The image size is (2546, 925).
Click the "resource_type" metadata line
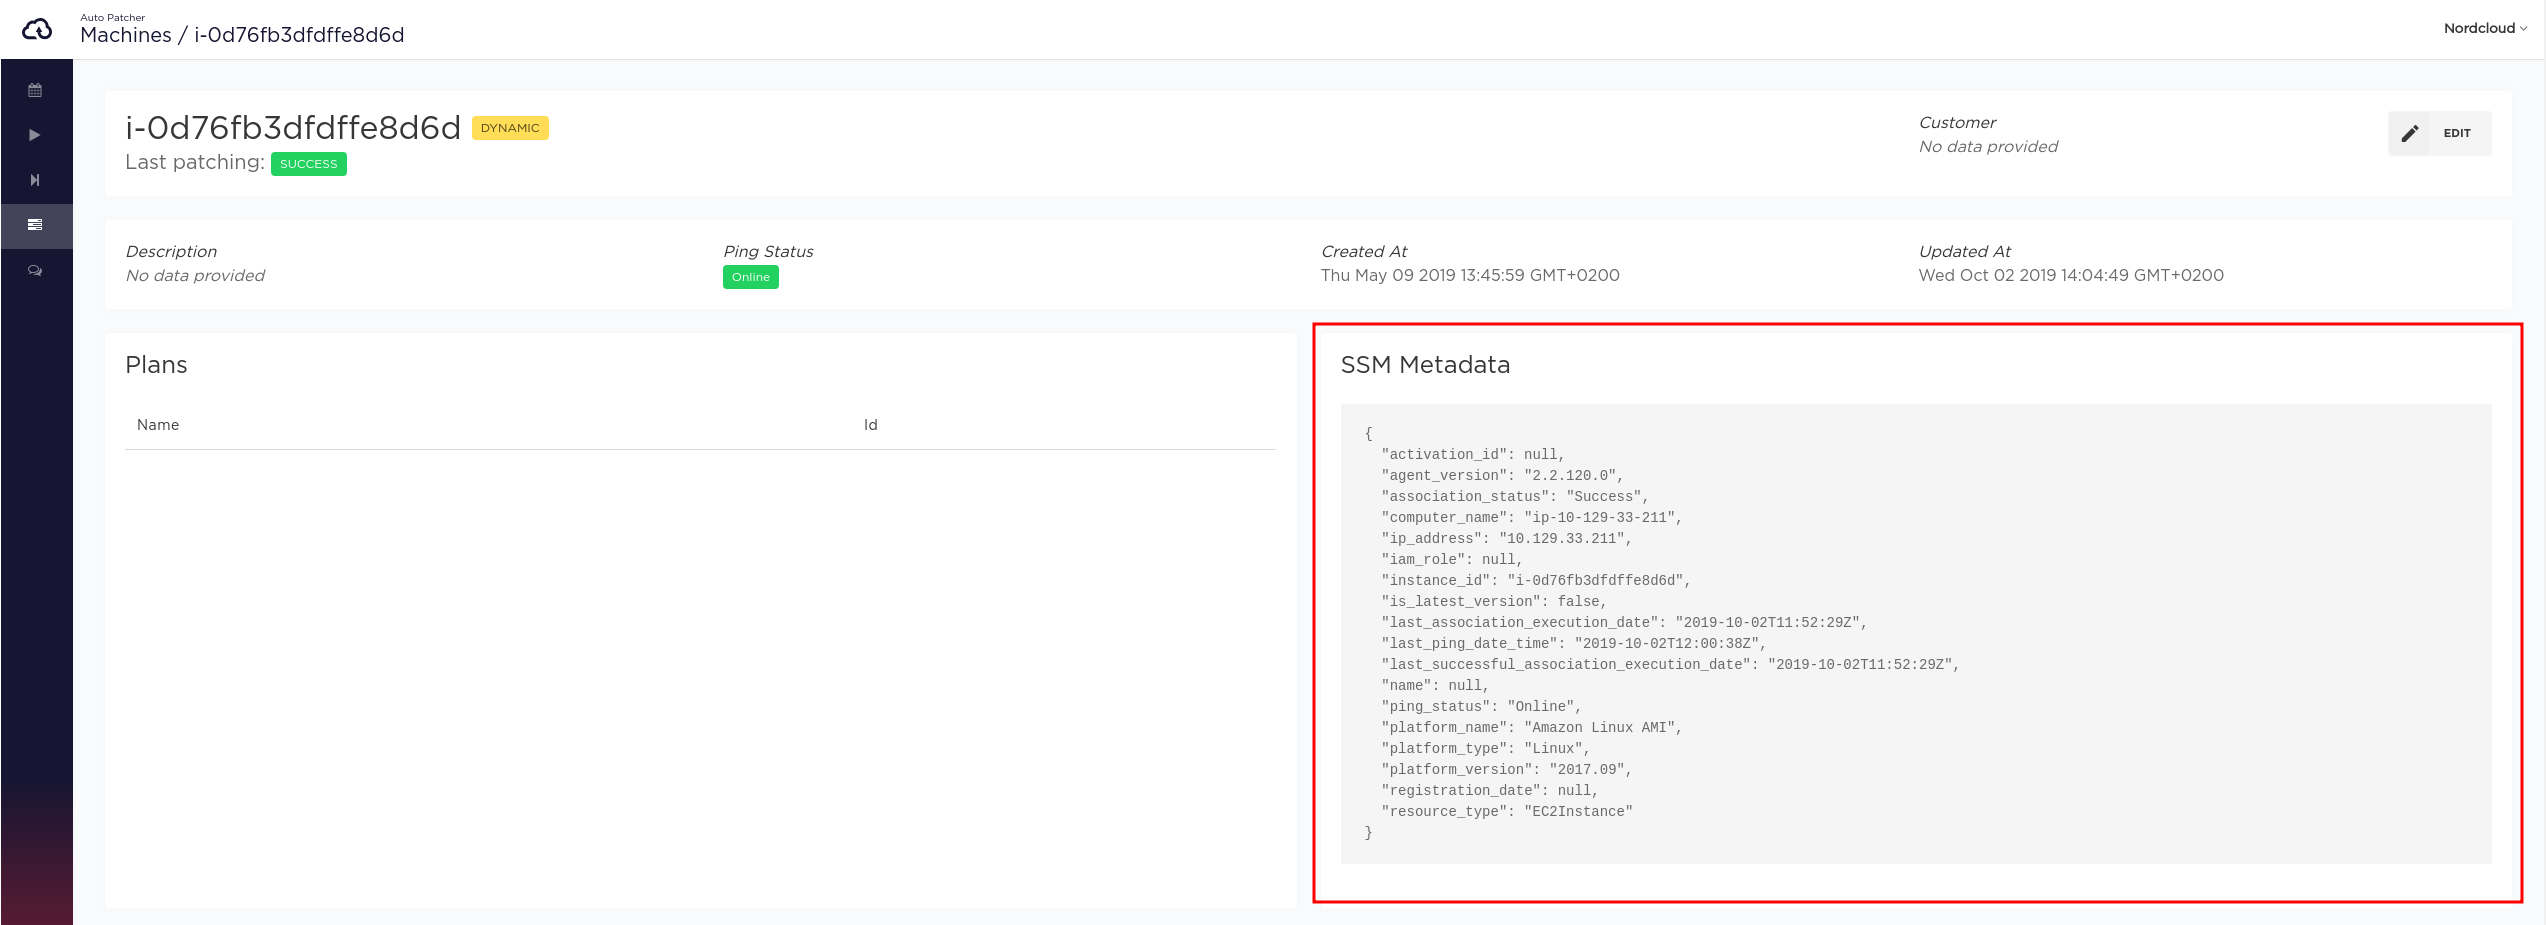[x=1507, y=812]
